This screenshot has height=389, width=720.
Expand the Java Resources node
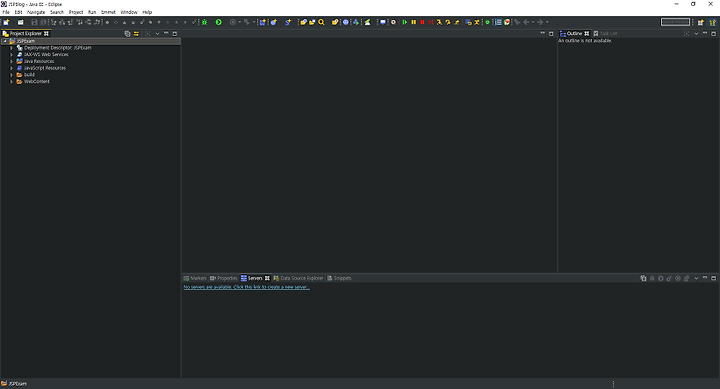pos(11,61)
